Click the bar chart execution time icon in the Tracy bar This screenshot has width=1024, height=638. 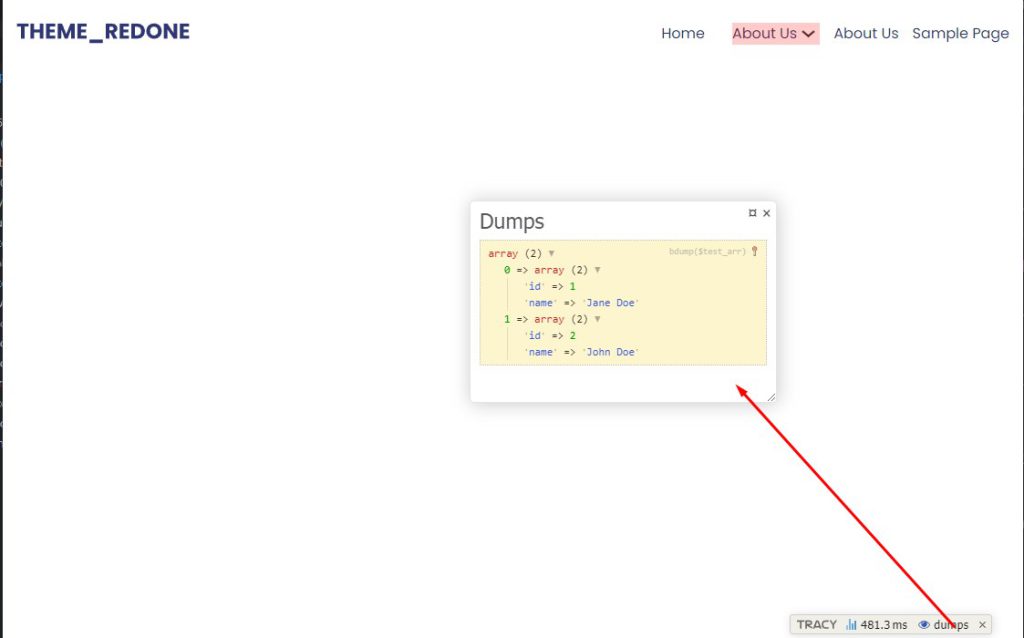tap(851, 625)
